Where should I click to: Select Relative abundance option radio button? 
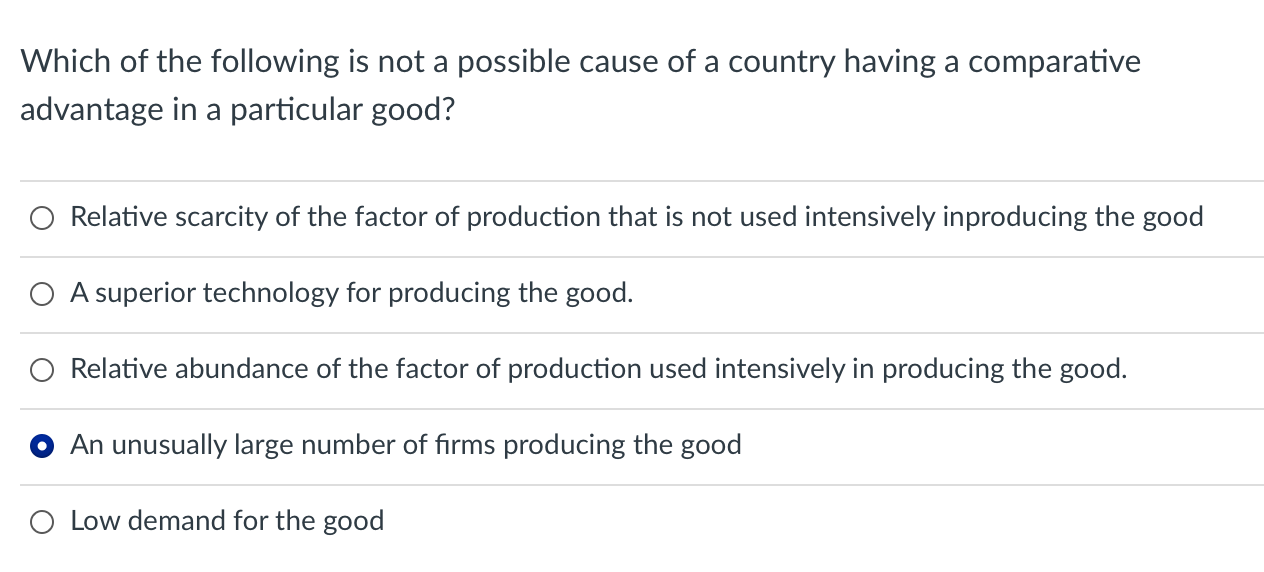click(x=42, y=370)
